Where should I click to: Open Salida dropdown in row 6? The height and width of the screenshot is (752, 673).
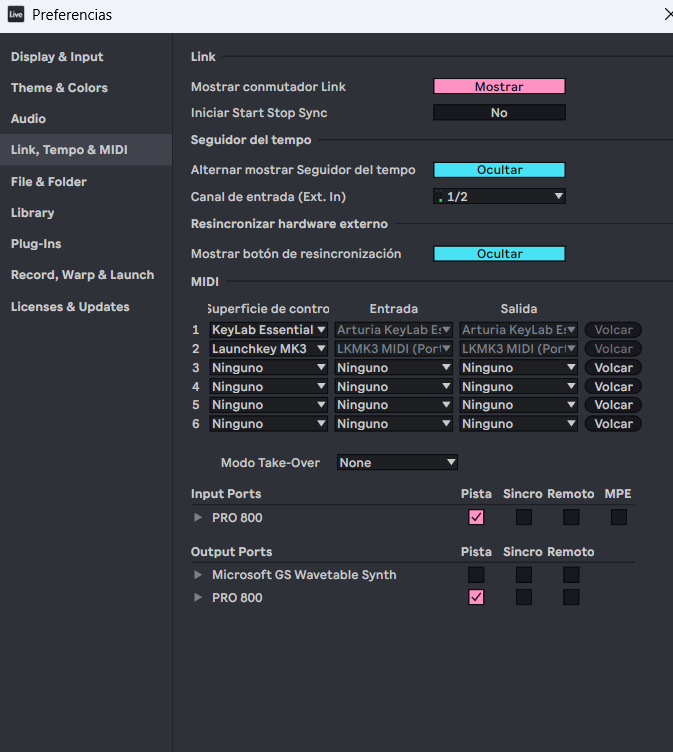pyautogui.click(x=519, y=424)
